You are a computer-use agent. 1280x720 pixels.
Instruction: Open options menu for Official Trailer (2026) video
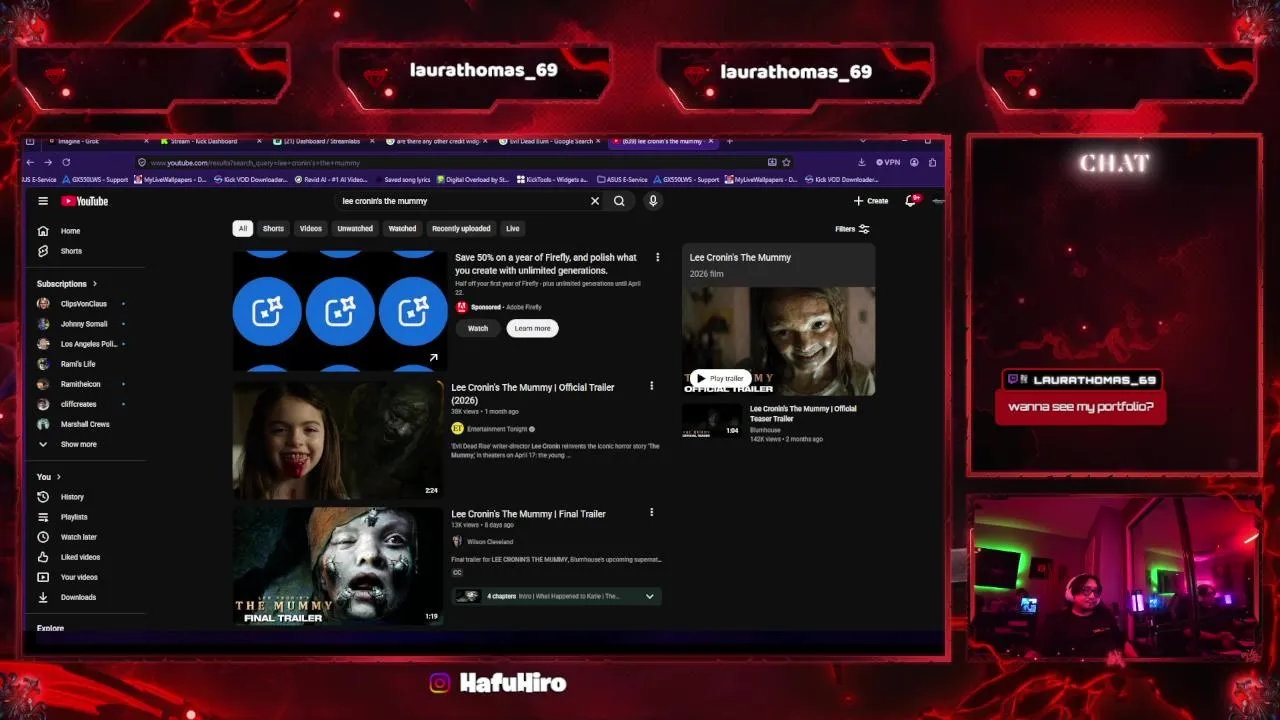pyautogui.click(x=651, y=386)
